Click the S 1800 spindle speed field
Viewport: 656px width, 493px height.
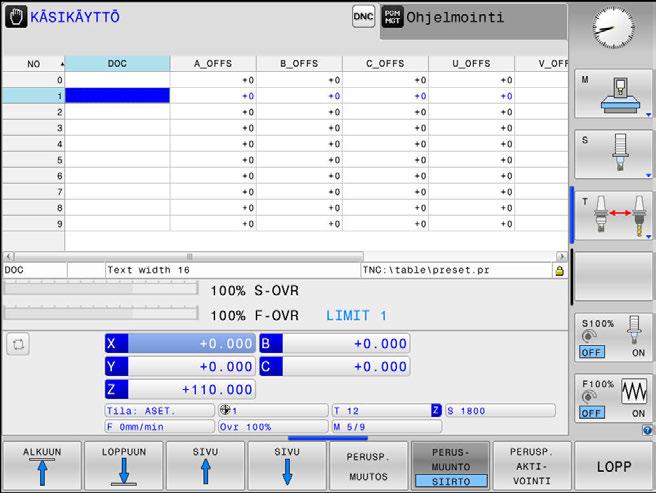pos(500,411)
